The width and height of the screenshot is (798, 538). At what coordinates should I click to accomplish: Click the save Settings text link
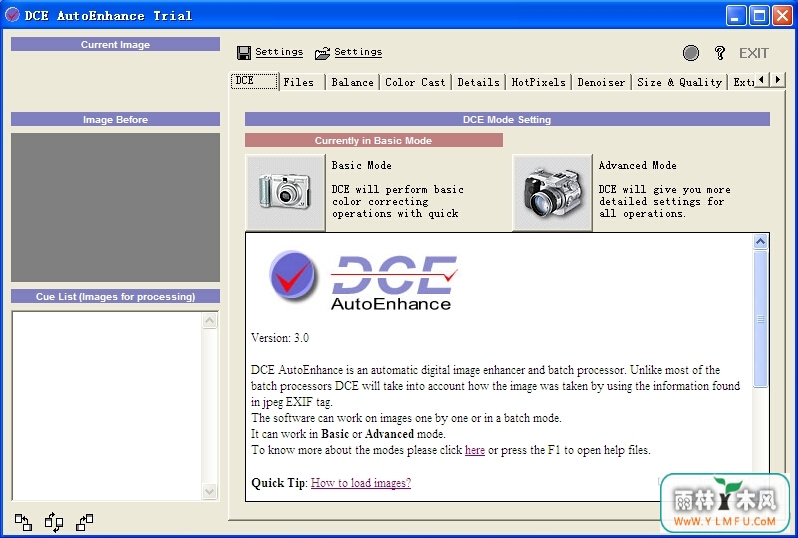tap(279, 52)
